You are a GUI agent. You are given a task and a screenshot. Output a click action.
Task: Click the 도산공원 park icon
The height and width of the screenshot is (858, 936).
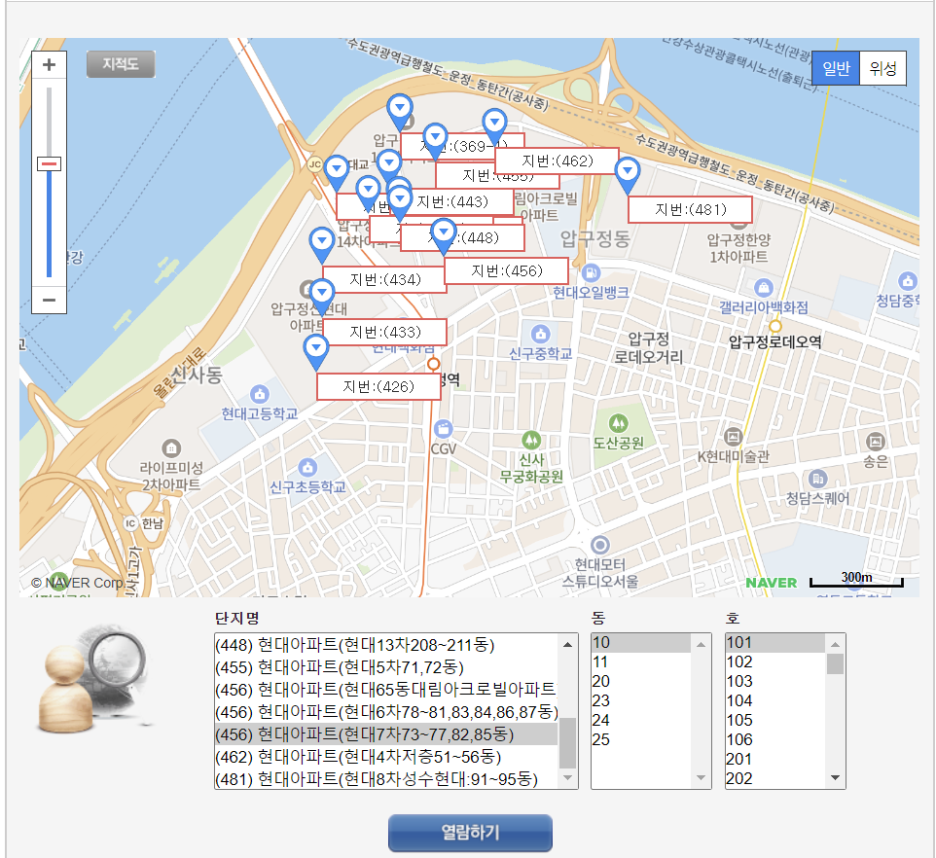[x=618, y=423]
